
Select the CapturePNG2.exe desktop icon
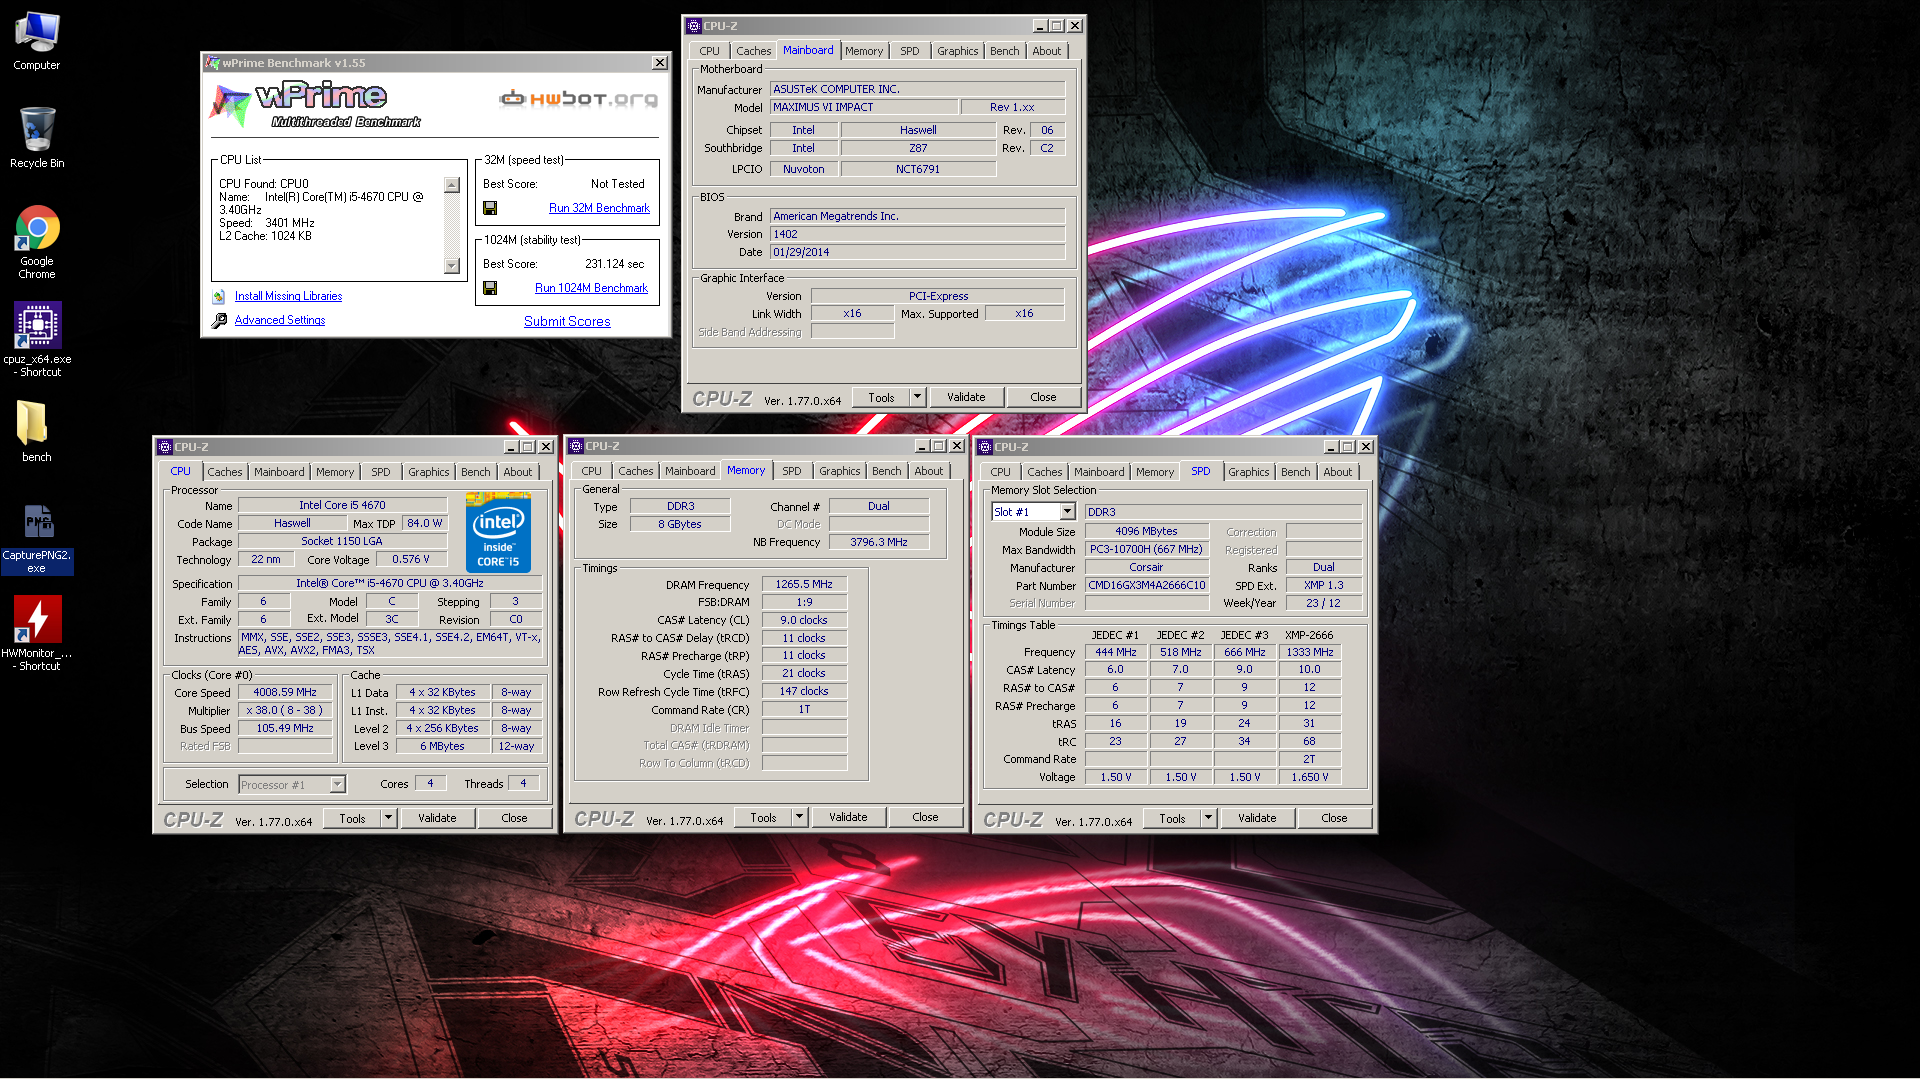coord(37,538)
